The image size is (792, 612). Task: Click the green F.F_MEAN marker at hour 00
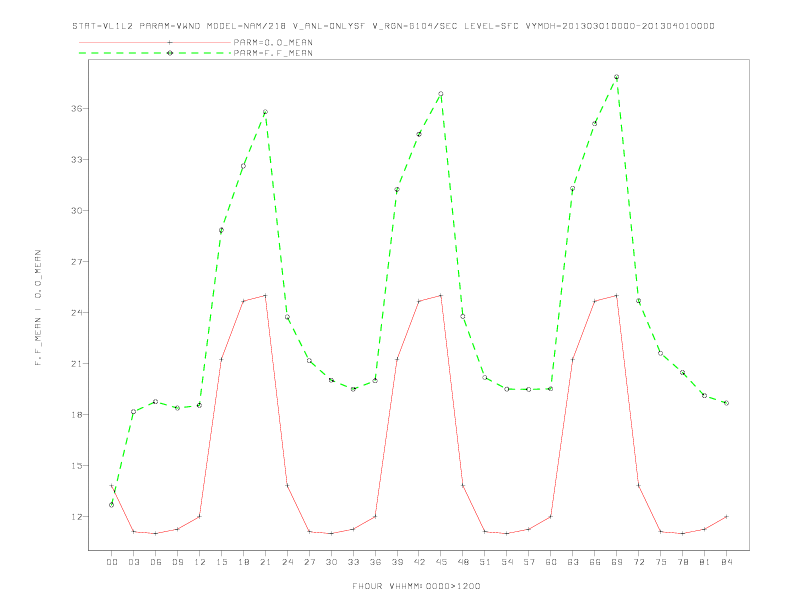click(112, 505)
